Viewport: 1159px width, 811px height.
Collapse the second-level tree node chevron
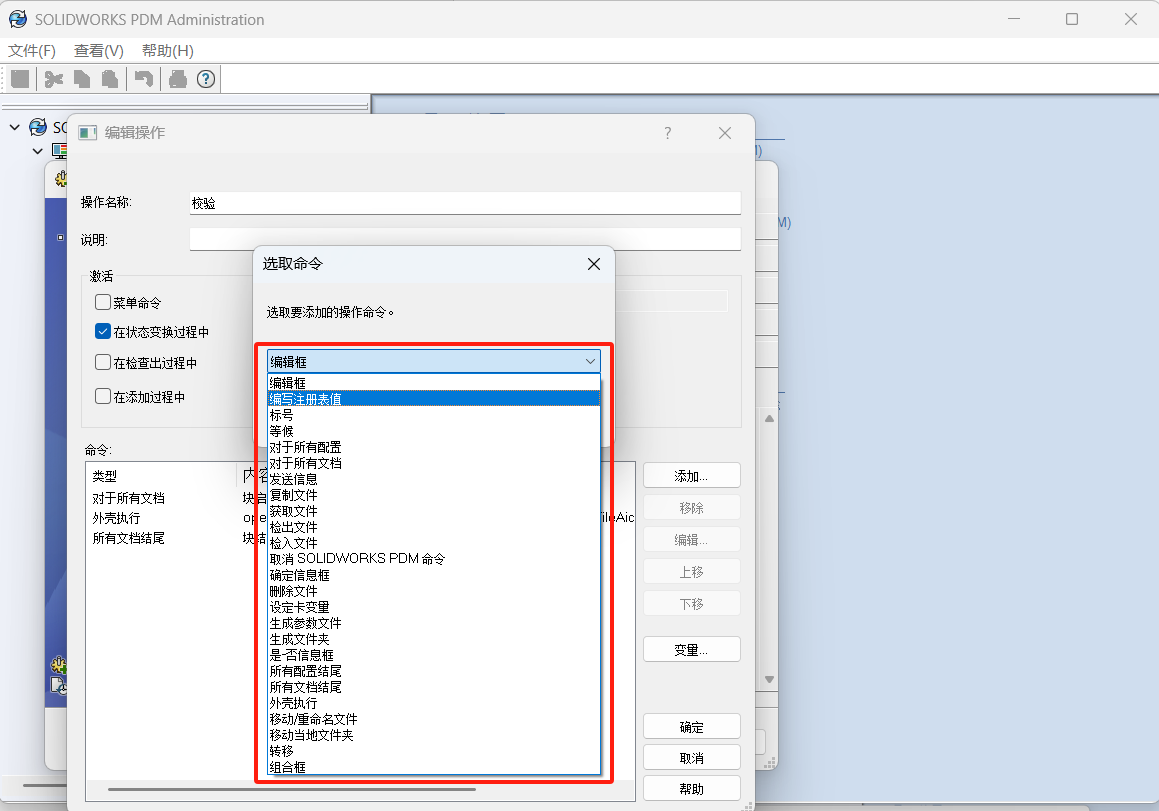[x=38, y=151]
